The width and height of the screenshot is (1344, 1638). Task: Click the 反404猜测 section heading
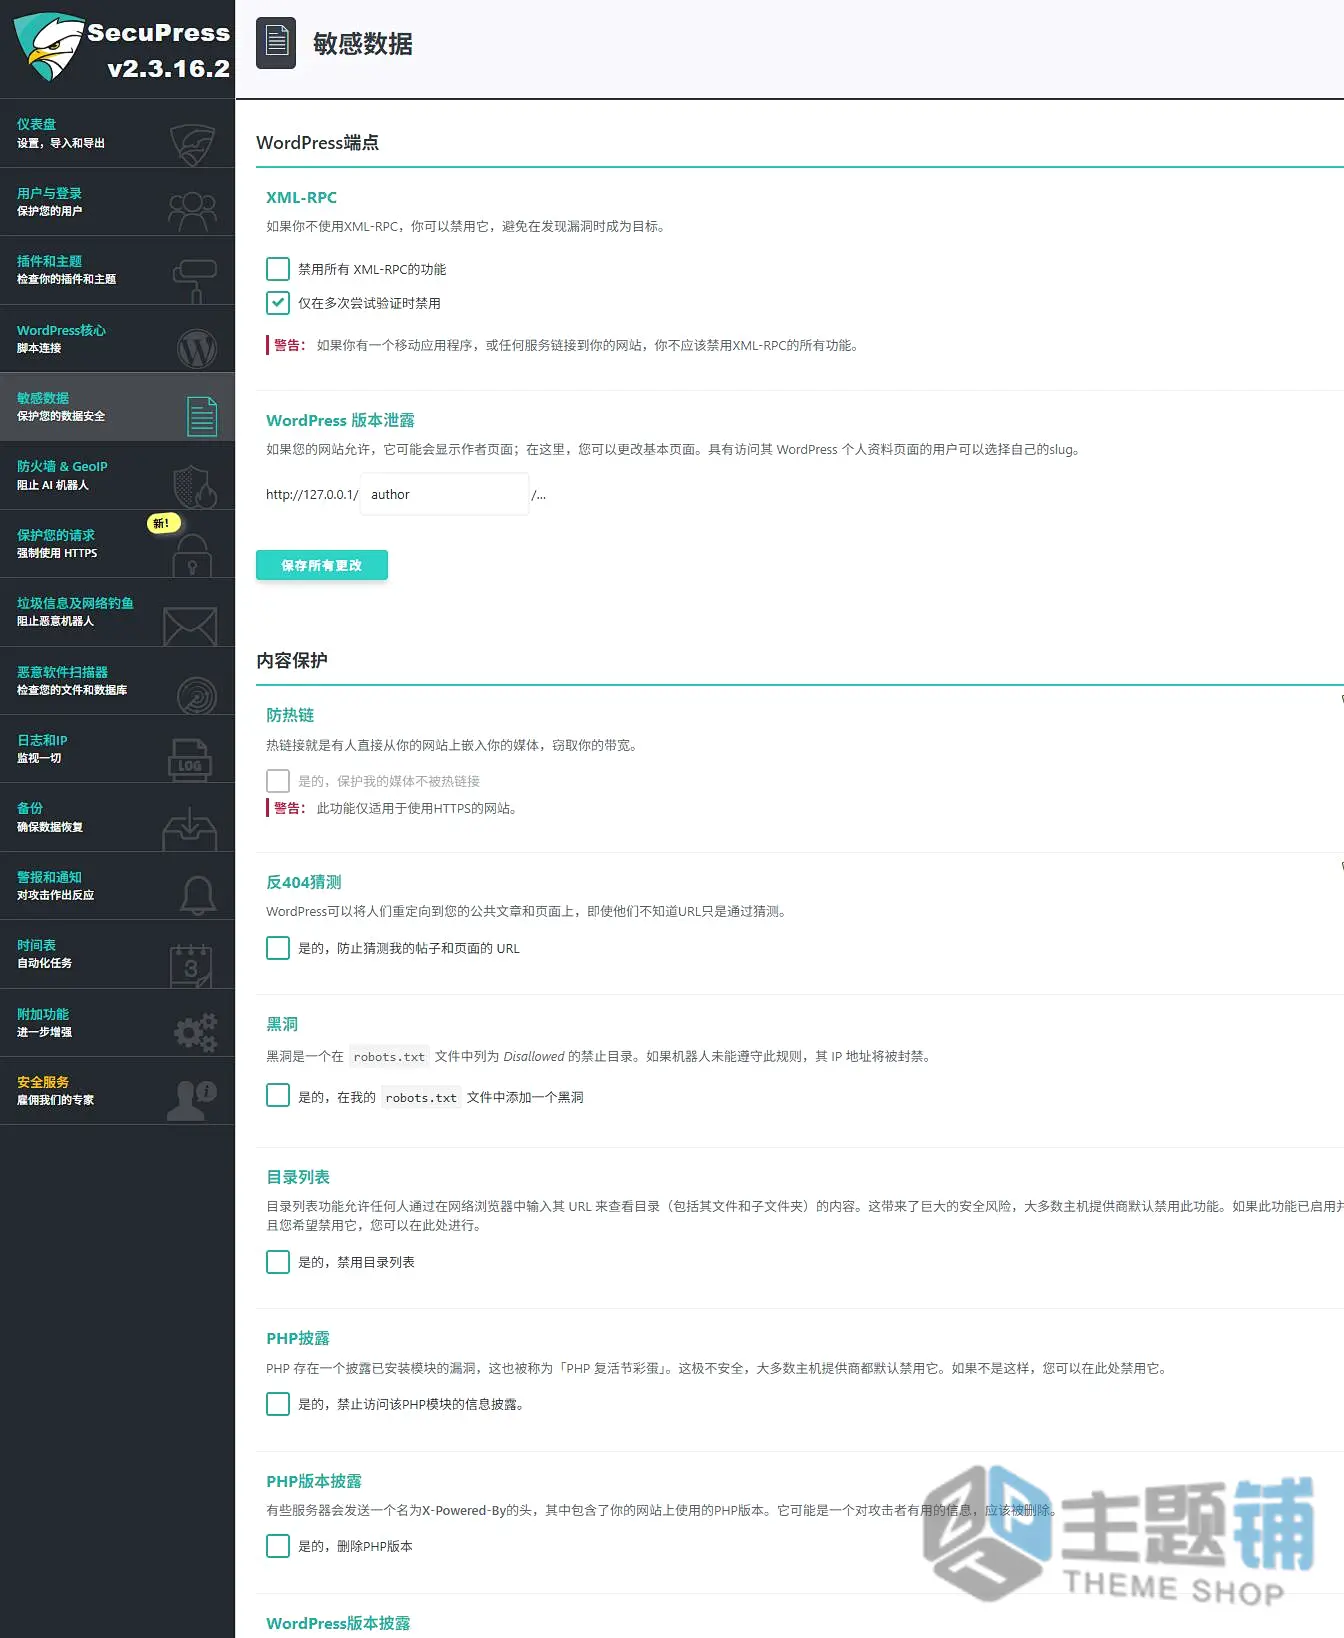[x=304, y=882]
